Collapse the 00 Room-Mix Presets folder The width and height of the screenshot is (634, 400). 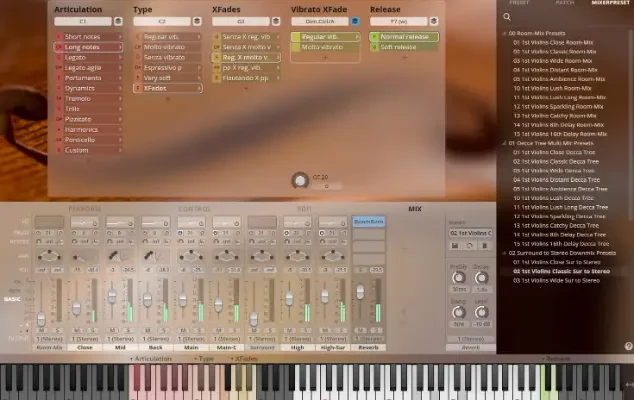505,34
